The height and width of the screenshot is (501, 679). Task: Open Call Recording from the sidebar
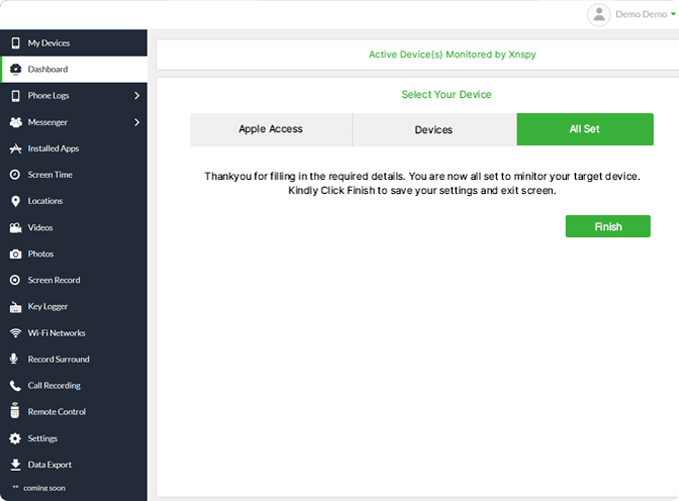click(x=53, y=386)
